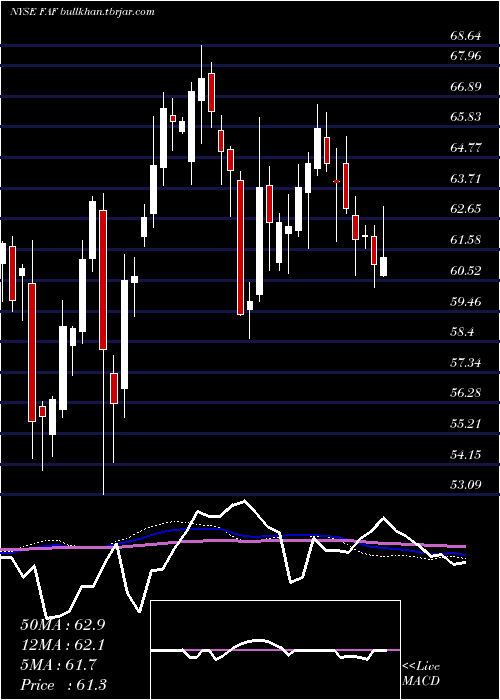Screen dimensions: 500x700
Task: Click the 62.65 price axis label
Action: coord(466,209)
